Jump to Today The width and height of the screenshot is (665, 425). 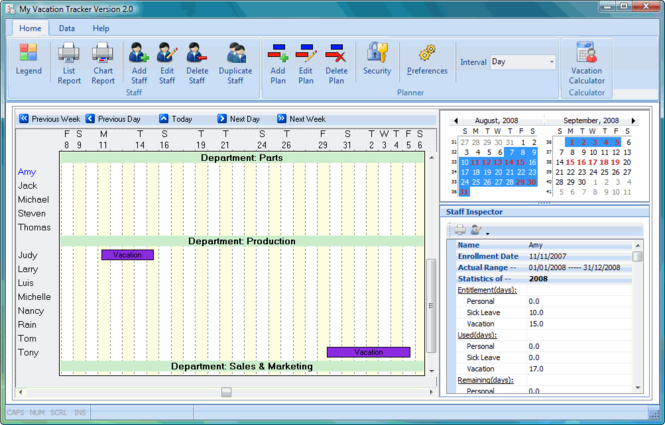coord(176,119)
